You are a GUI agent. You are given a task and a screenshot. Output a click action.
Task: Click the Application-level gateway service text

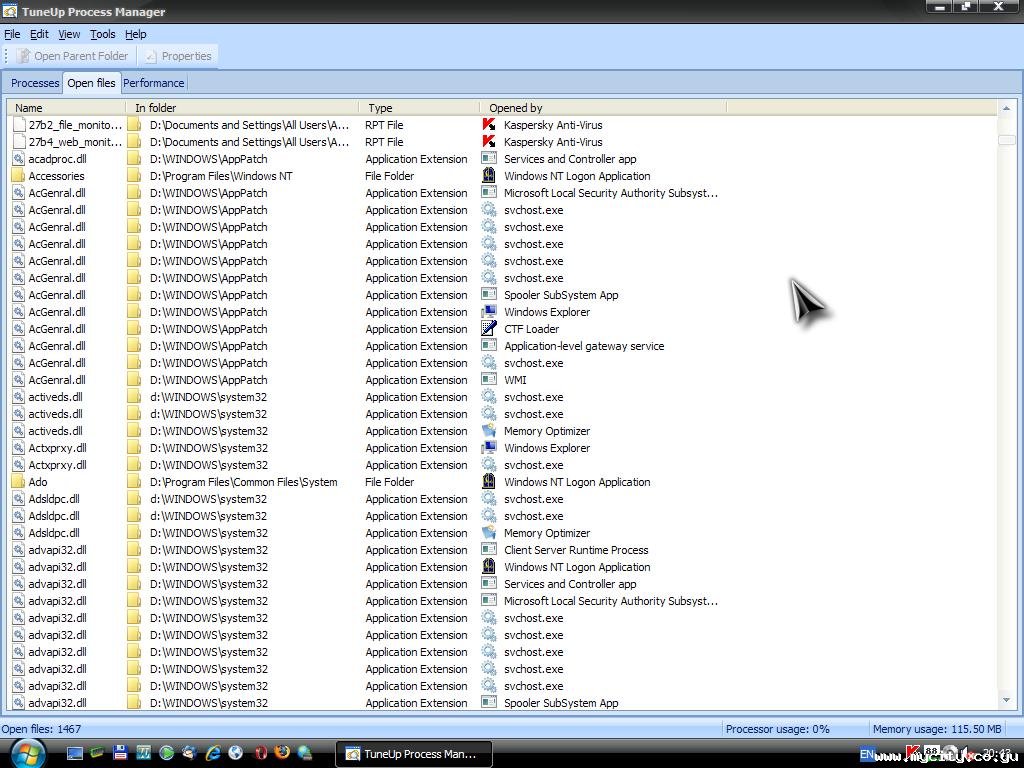point(584,345)
